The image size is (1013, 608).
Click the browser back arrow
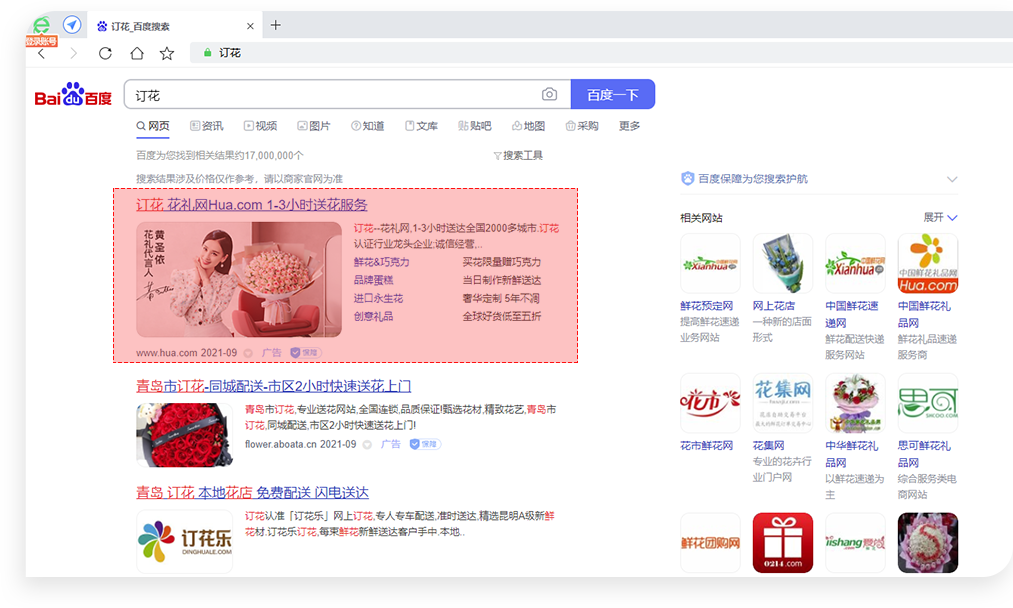[41, 54]
